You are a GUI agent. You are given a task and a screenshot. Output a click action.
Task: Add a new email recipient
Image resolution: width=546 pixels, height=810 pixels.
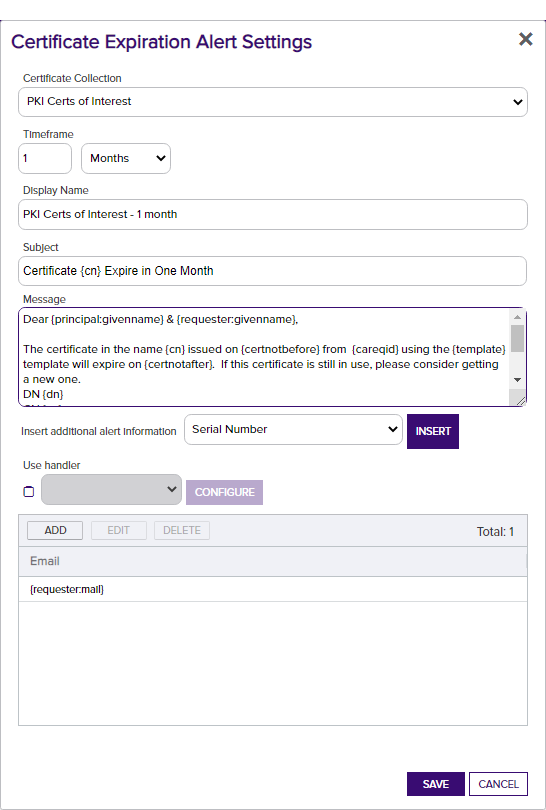click(55, 531)
